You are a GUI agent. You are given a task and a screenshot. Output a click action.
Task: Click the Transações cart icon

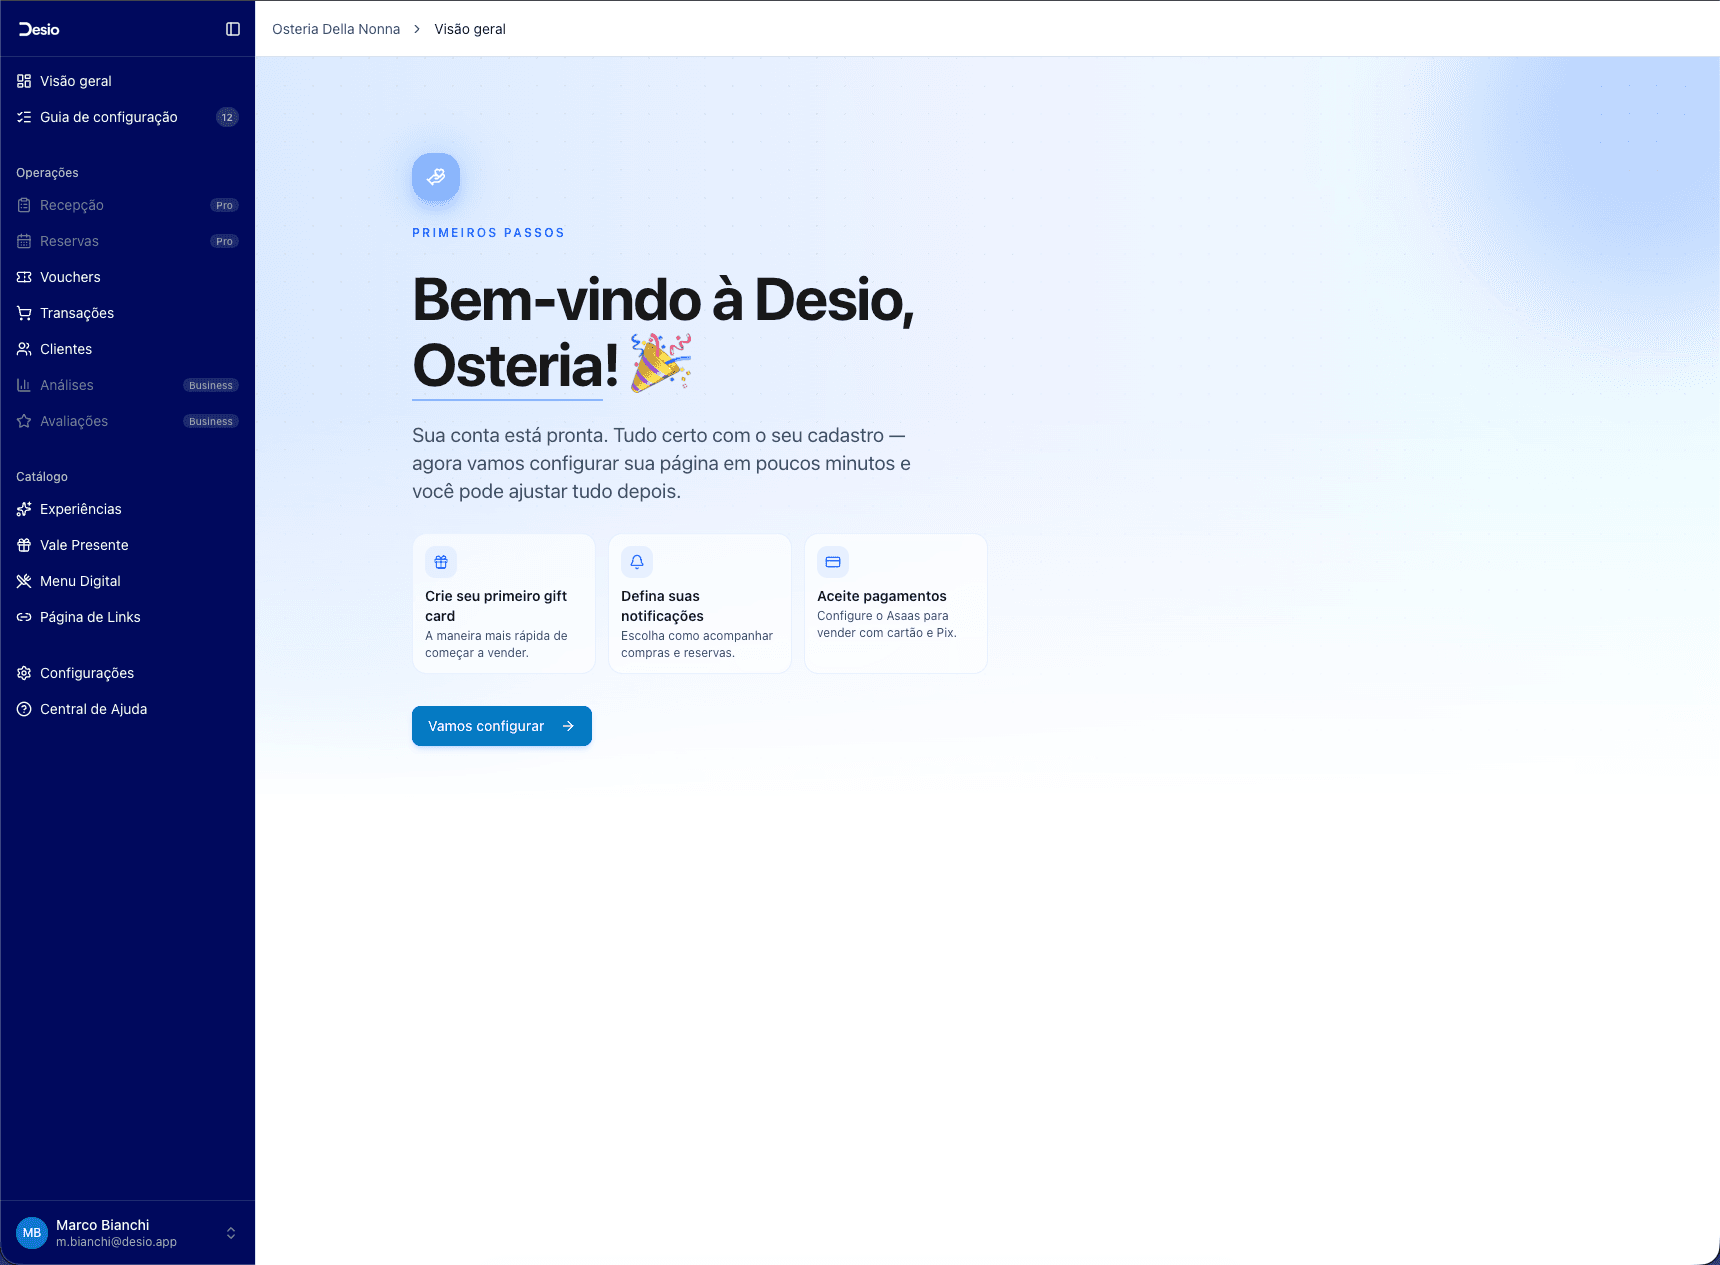click(24, 313)
